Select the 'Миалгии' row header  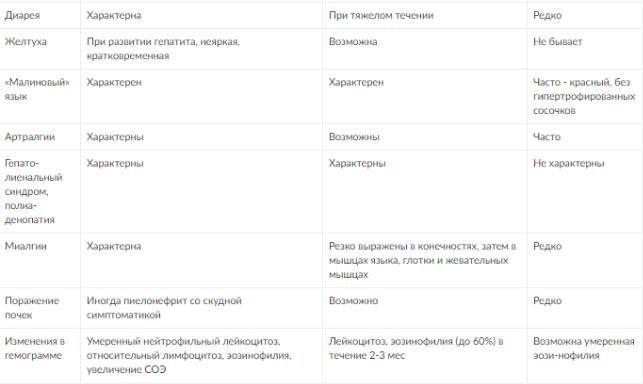pos(25,246)
